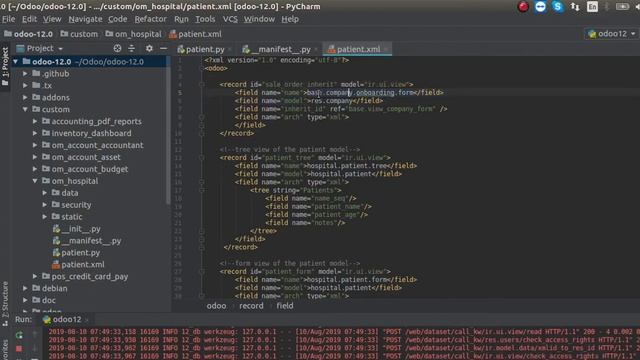The height and width of the screenshot is (360, 640).
Task: Open the Help menu
Action: coord(290,19)
